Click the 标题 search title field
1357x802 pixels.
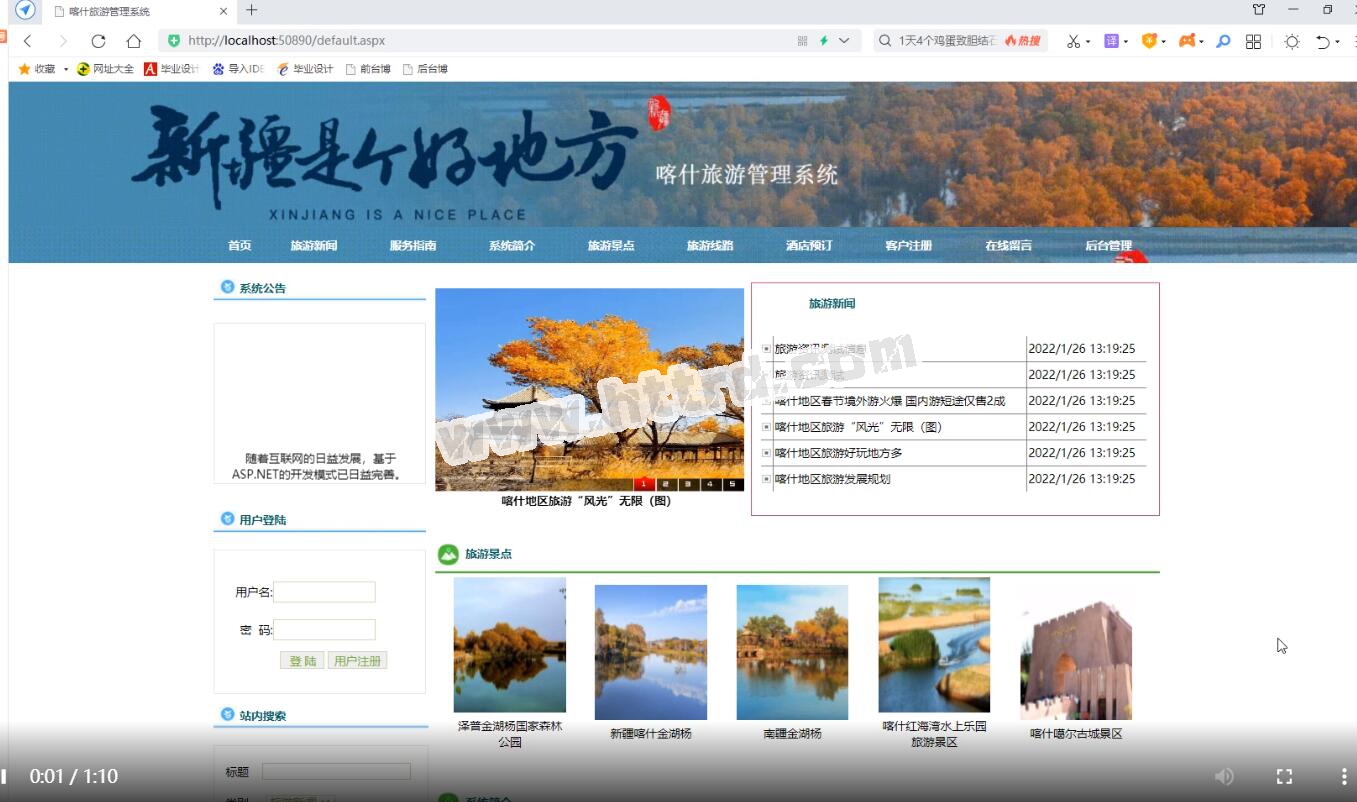pyautogui.click(x=336, y=771)
